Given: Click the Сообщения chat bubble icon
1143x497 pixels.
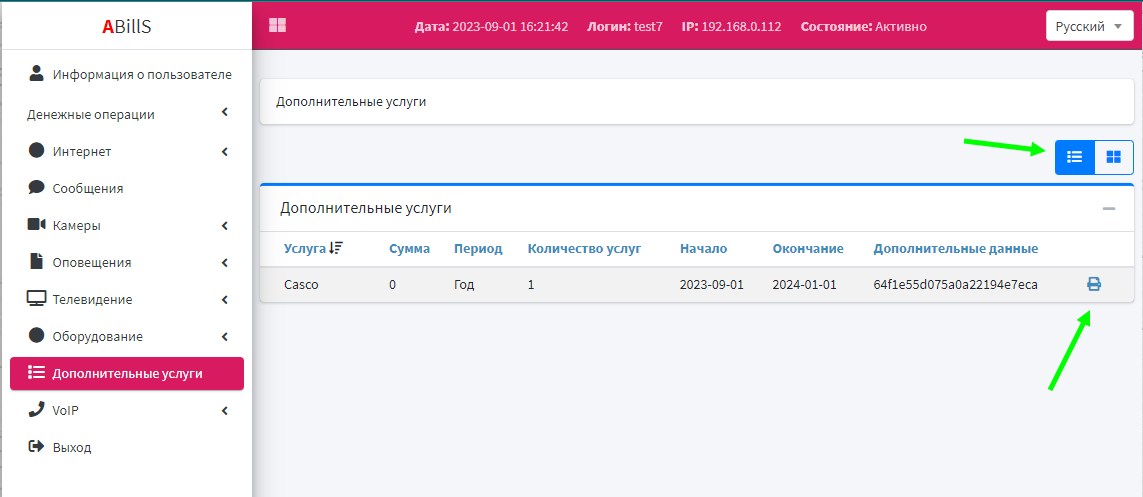Looking at the screenshot, I should (36, 187).
